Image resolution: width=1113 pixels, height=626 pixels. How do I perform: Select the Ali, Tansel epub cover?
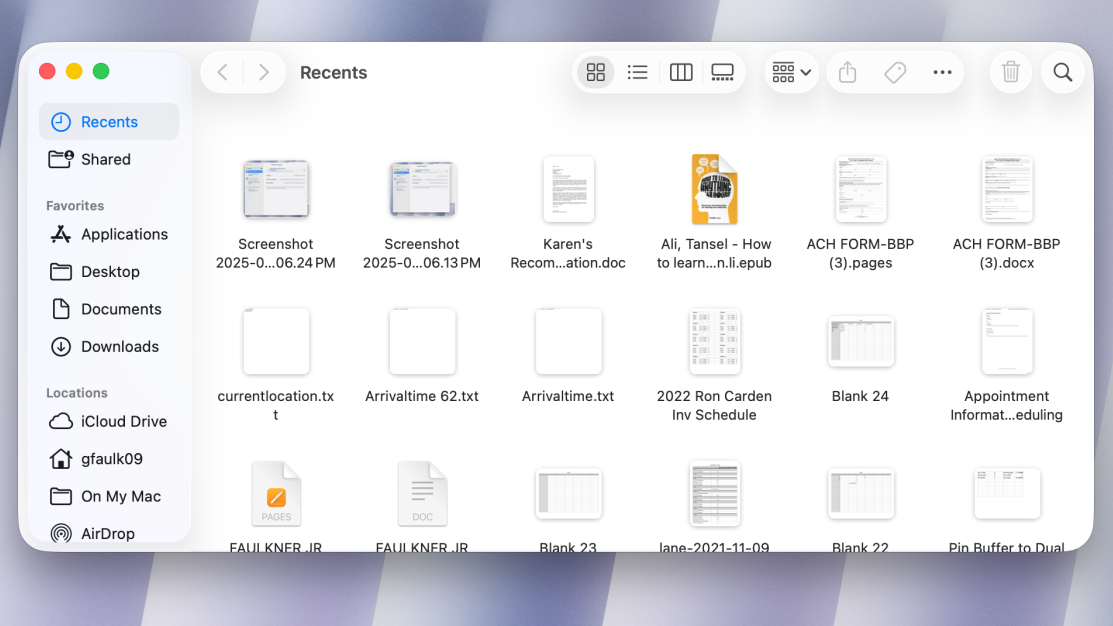(x=715, y=190)
